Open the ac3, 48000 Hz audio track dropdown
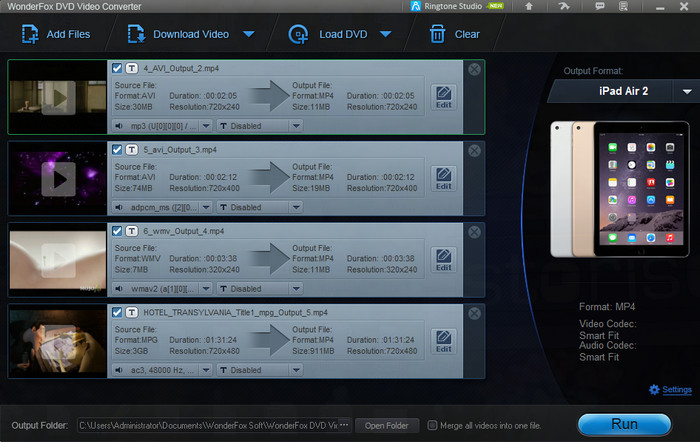 [x=206, y=370]
